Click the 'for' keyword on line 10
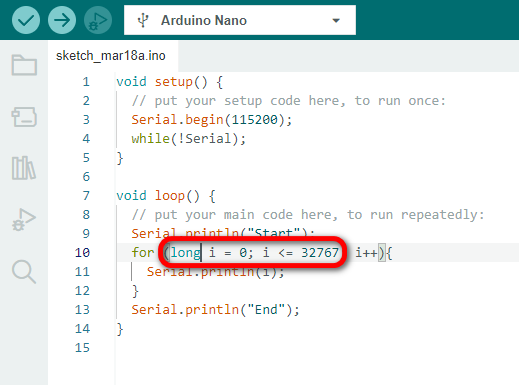This screenshot has width=519, height=385. (x=143, y=253)
